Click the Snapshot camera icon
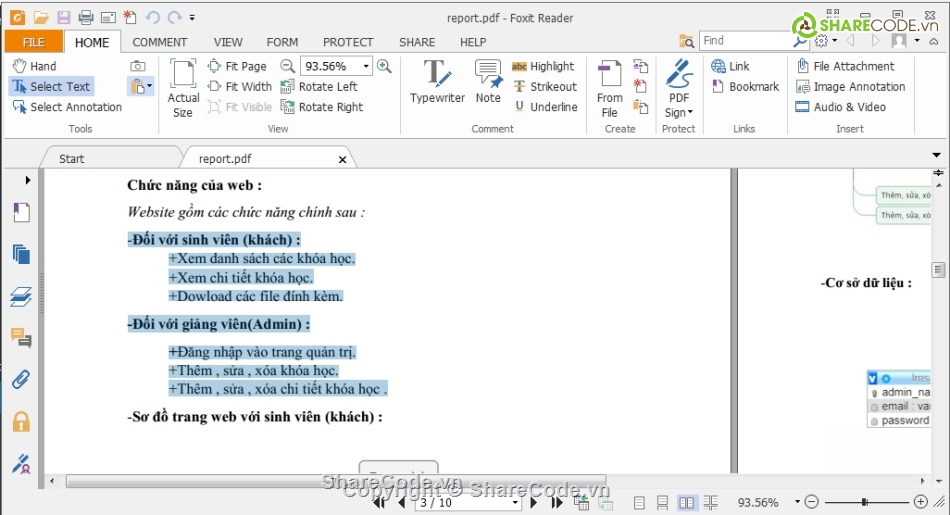 click(x=138, y=66)
